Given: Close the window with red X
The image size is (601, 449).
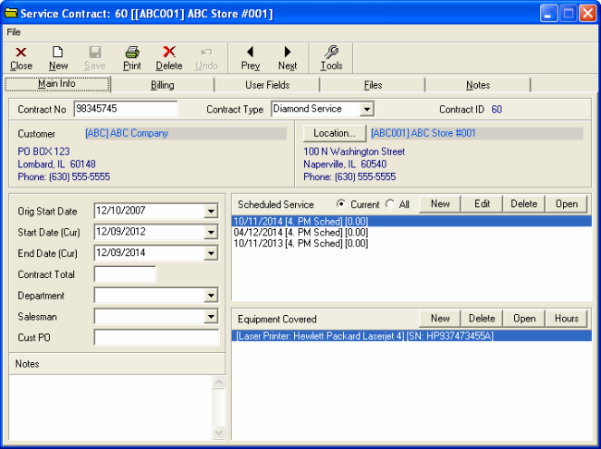Looking at the screenshot, I should coord(587,14).
